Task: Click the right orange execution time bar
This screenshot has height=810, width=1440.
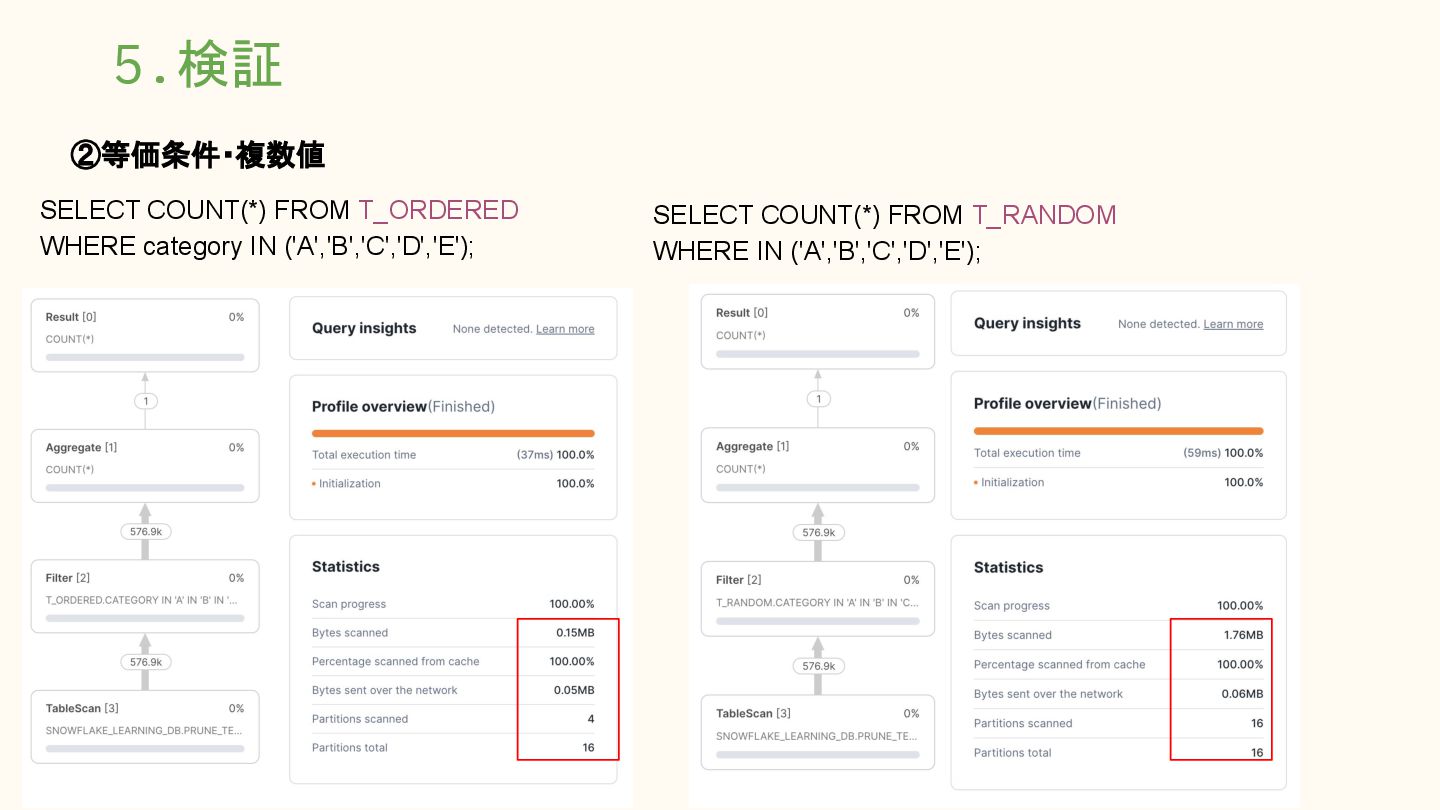Action: pyautogui.click(x=1118, y=431)
